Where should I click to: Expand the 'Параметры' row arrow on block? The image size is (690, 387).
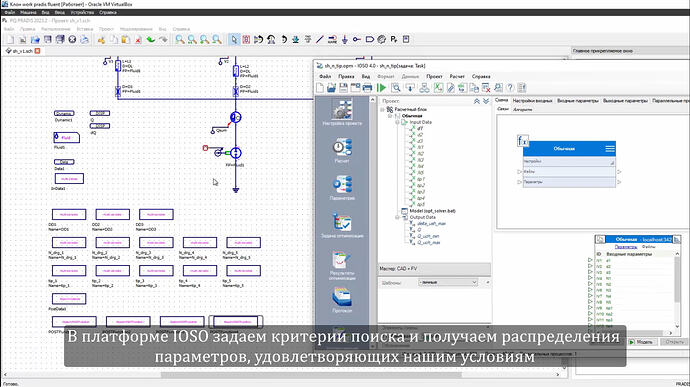coord(619,182)
